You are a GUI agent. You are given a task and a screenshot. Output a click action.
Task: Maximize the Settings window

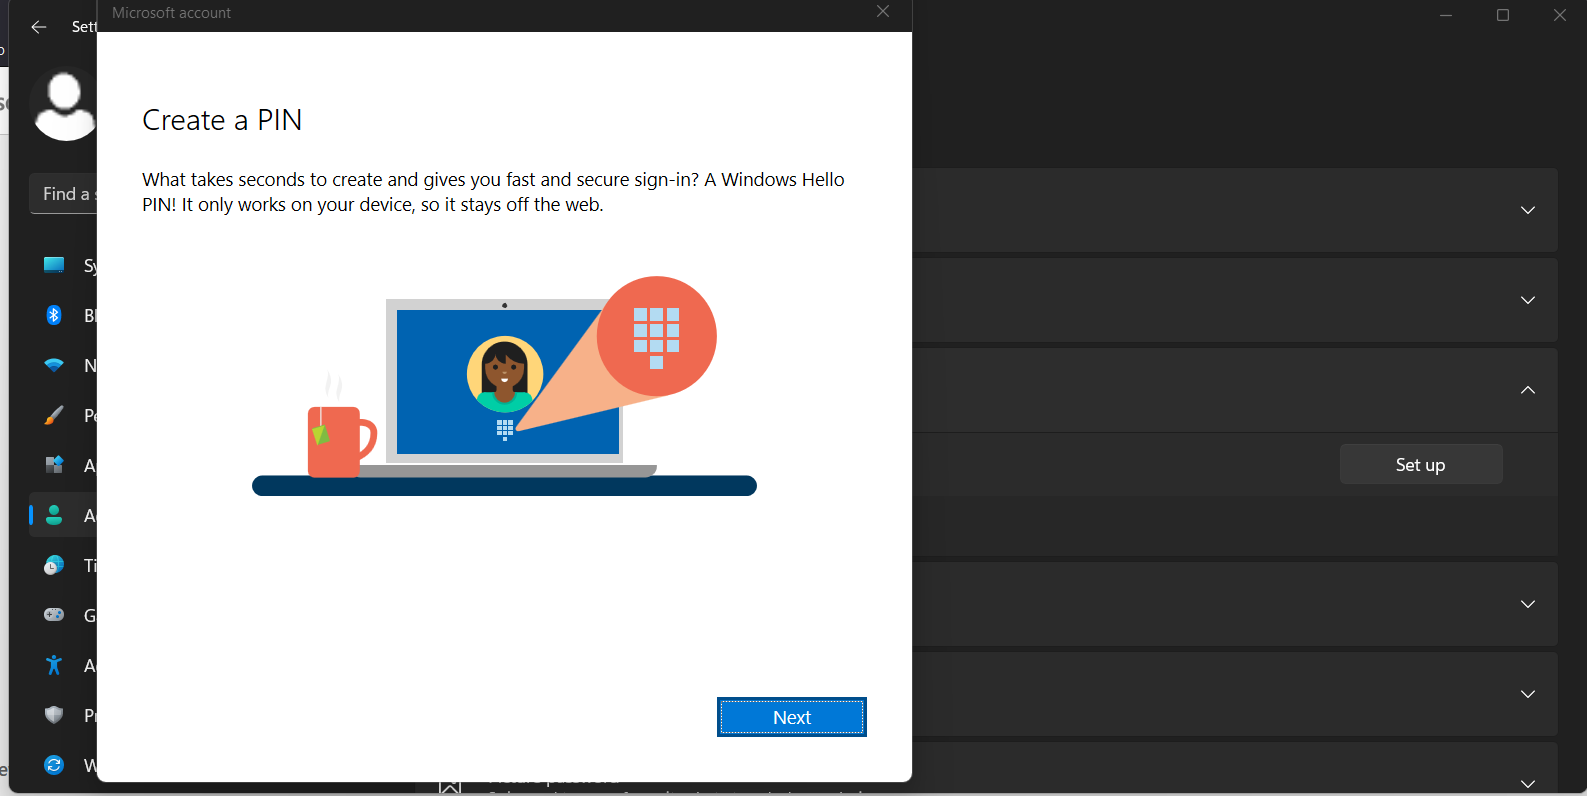coord(1503,15)
